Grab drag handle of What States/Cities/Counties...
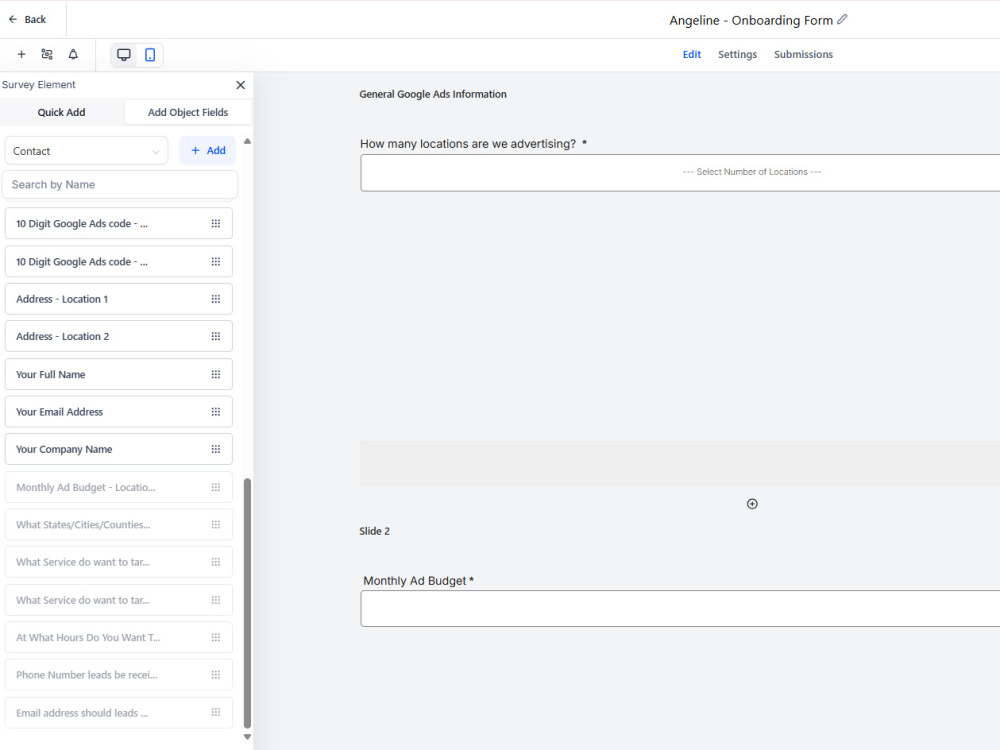 (x=216, y=524)
